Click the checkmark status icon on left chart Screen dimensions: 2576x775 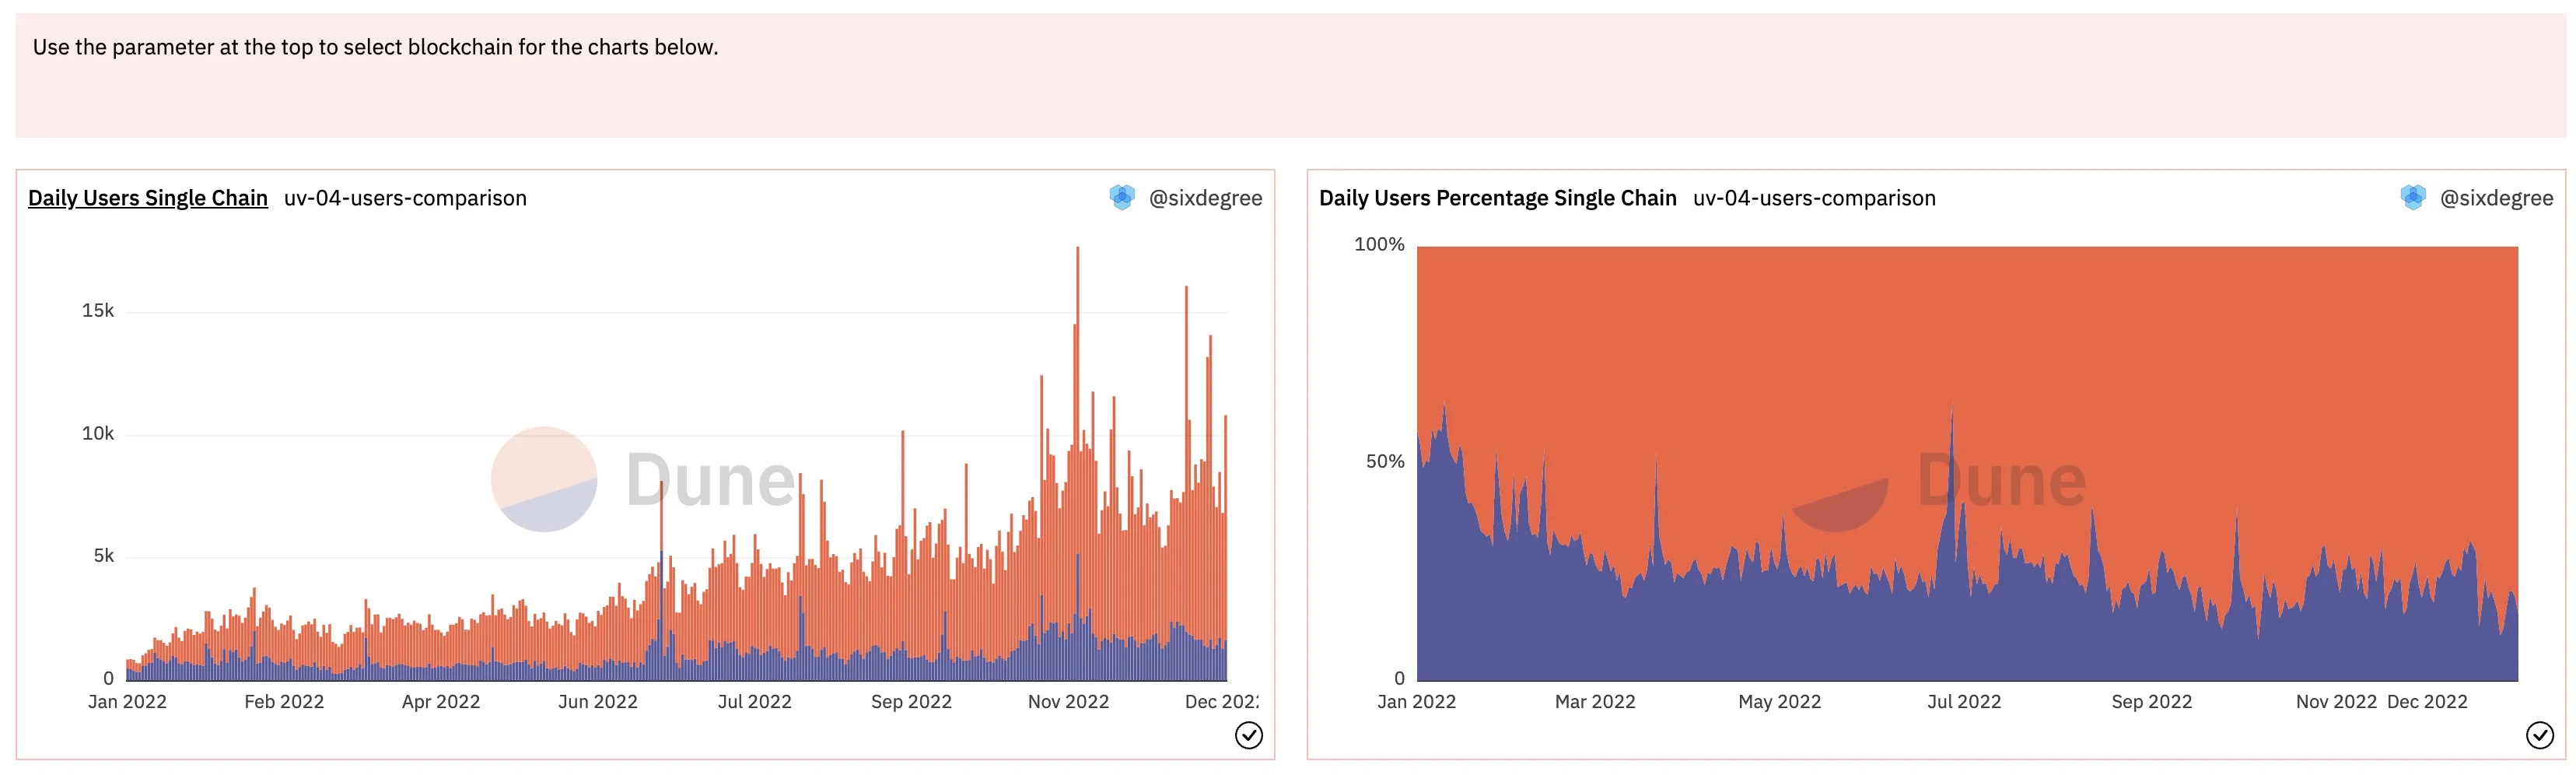(x=1249, y=736)
